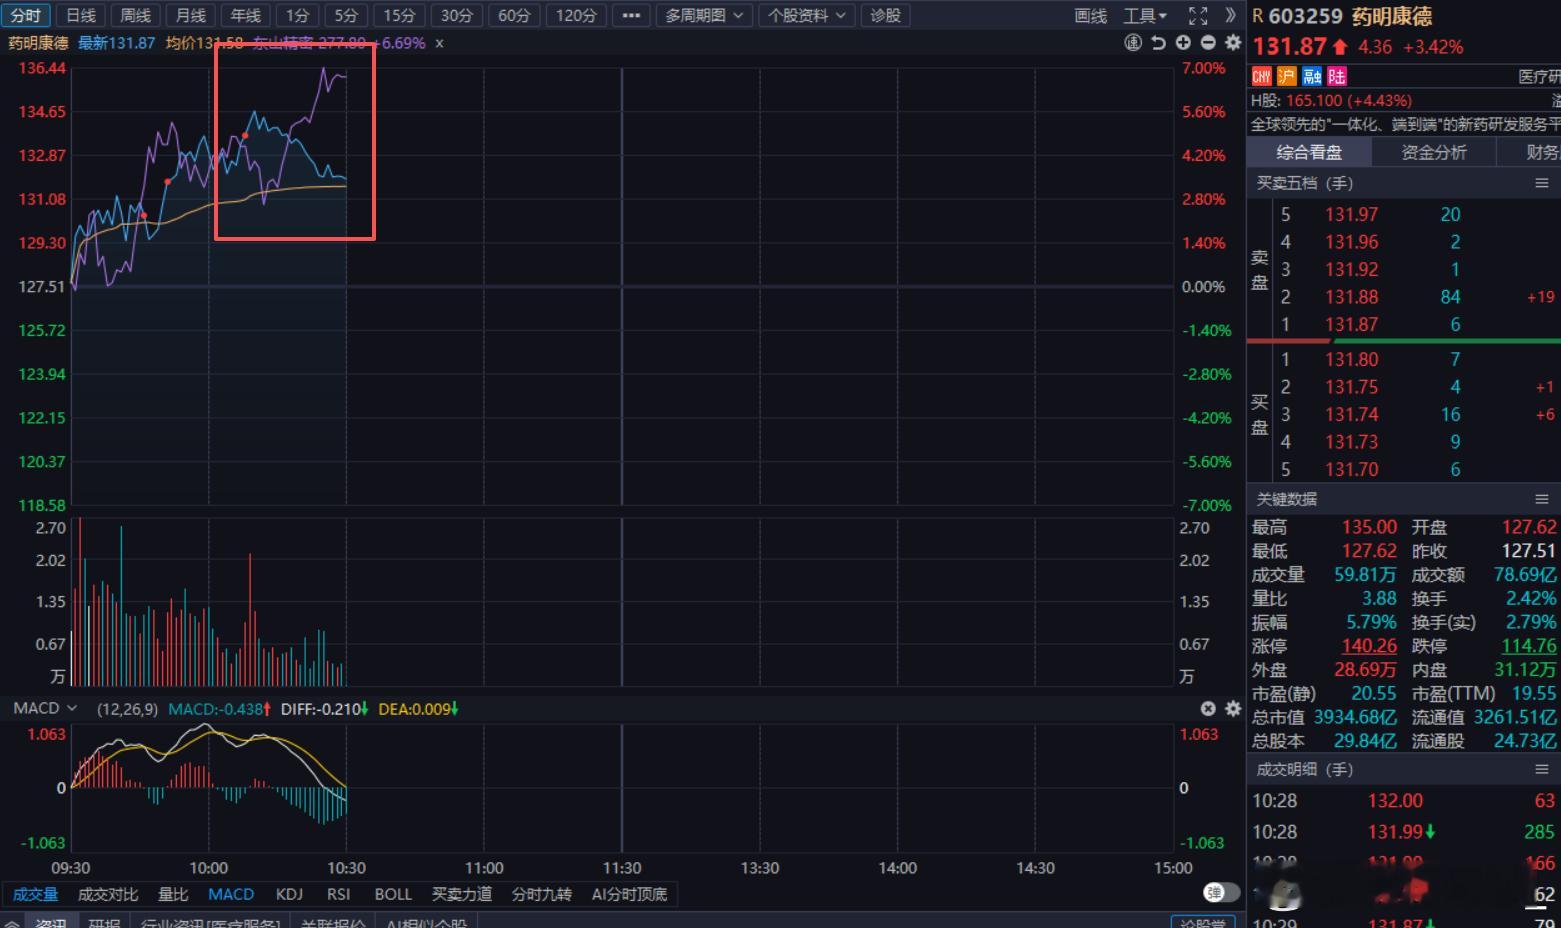The width and height of the screenshot is (1561, 928).
Task: Switch to the 年线 yearly chart tab
Action: (246, 15)
